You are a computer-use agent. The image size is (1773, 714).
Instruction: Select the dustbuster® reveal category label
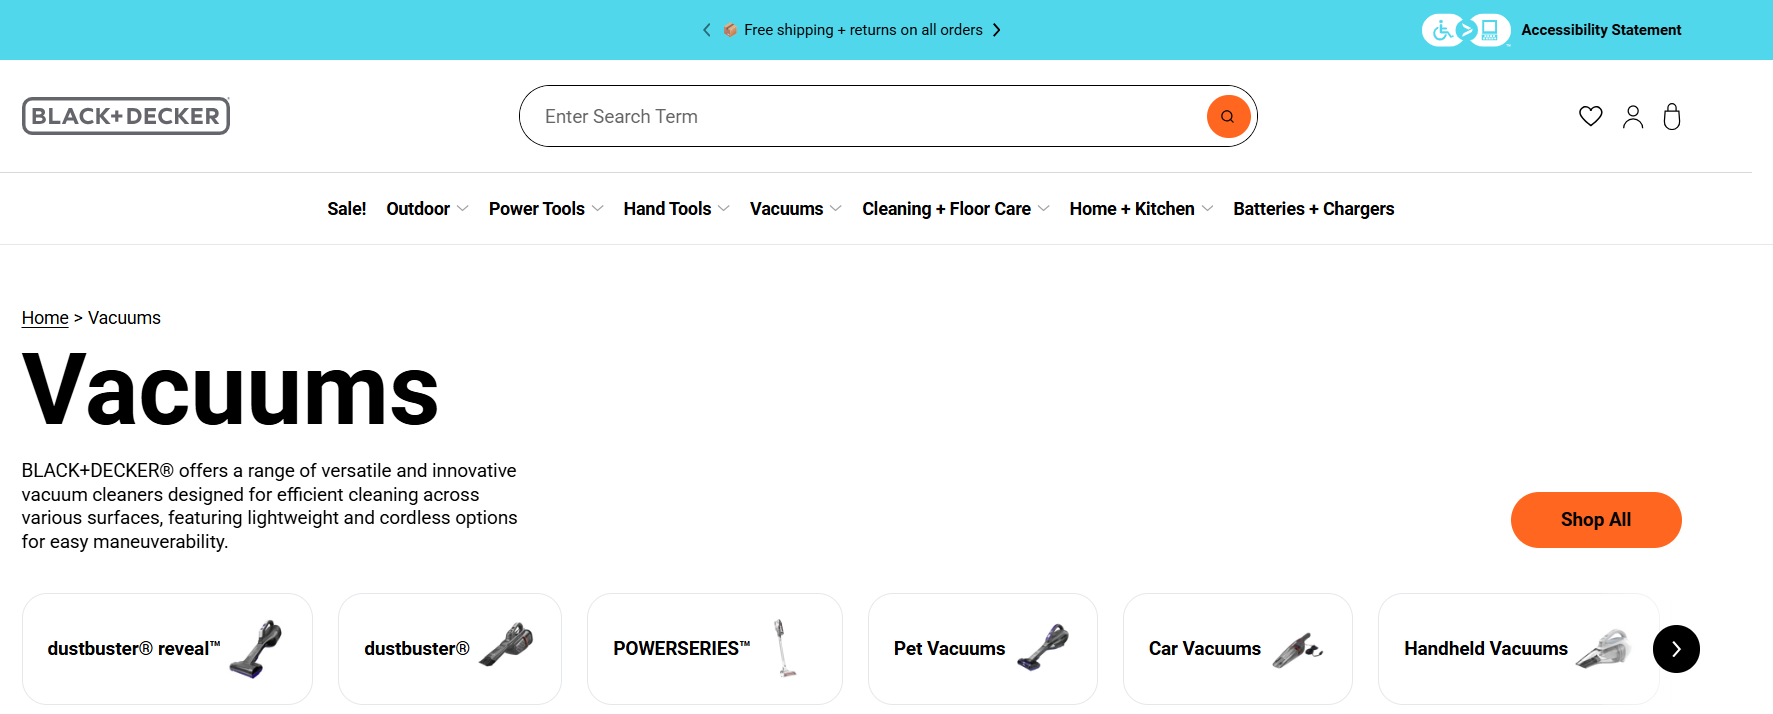[x=134, y=649]
